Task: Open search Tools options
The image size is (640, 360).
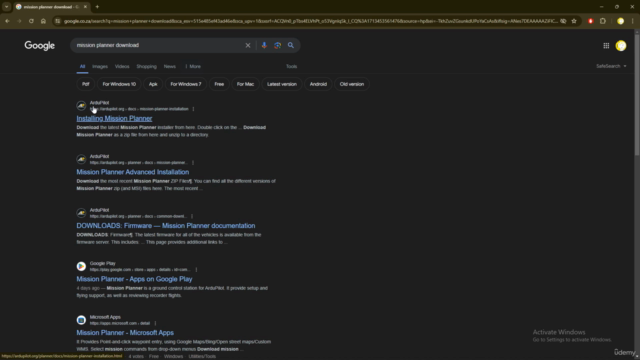Action: point(291,67)
